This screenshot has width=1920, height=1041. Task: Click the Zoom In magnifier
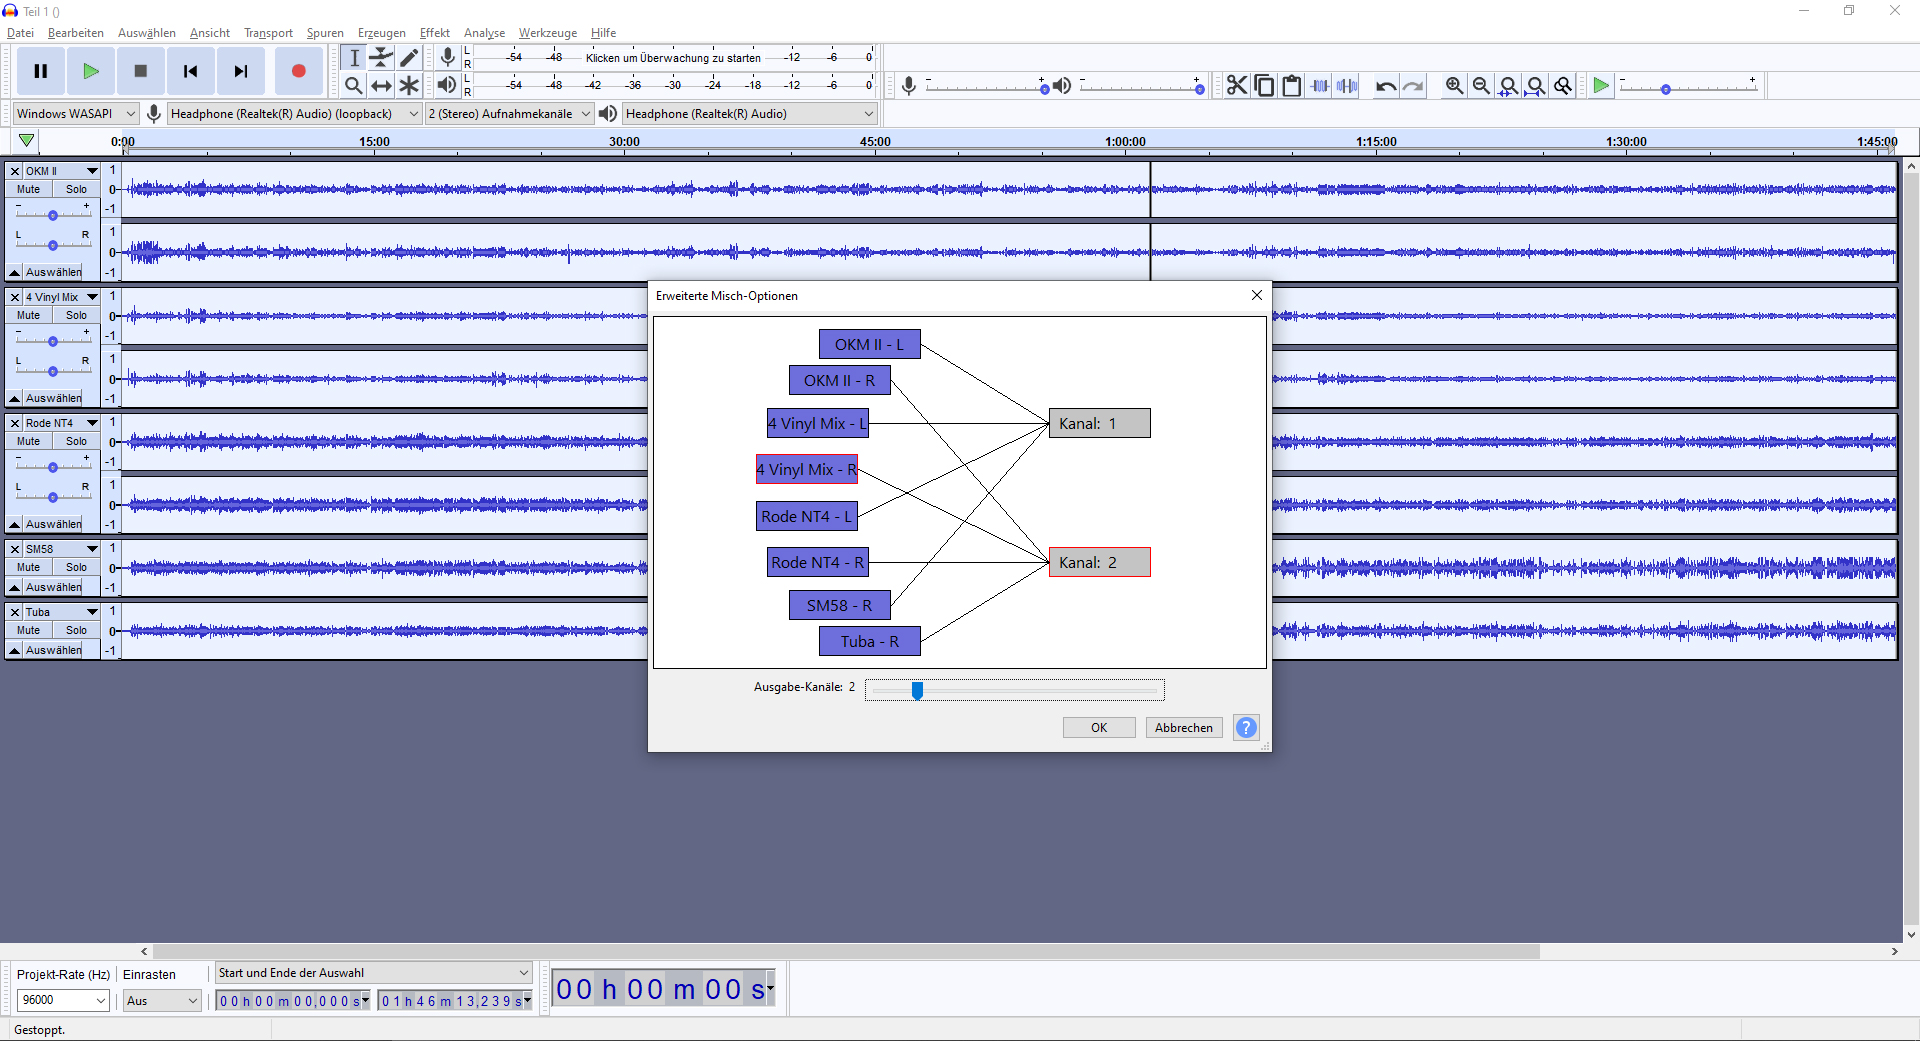click(1454, 86)
